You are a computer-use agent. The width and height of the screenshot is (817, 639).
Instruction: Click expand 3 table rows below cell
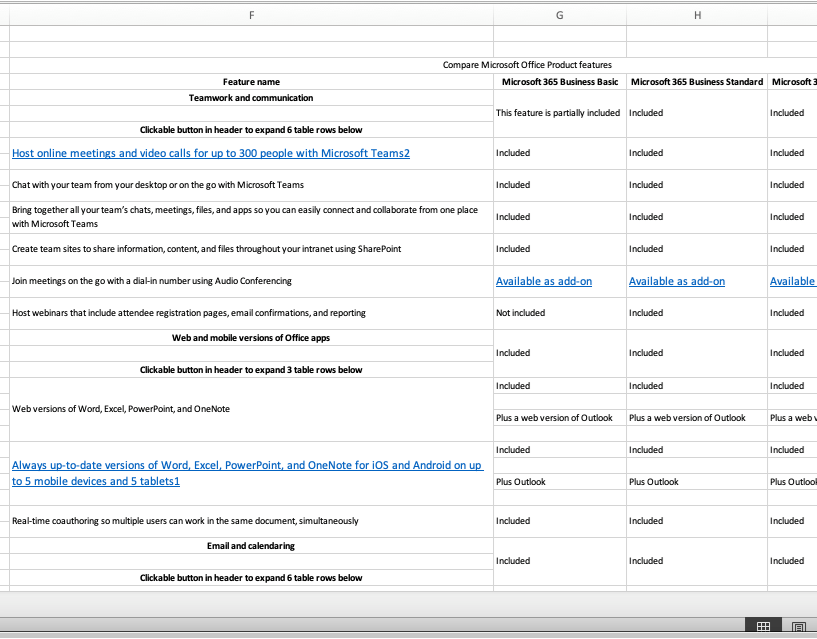point(251,370)
